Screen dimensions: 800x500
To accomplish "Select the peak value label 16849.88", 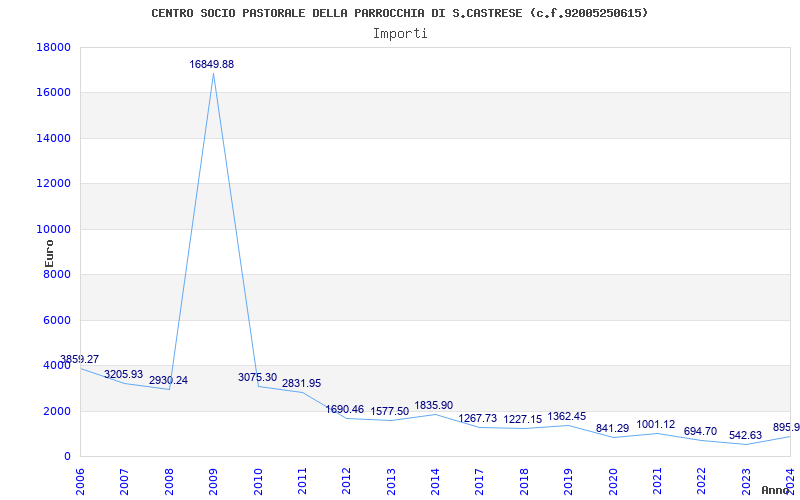I will (212, 64).
